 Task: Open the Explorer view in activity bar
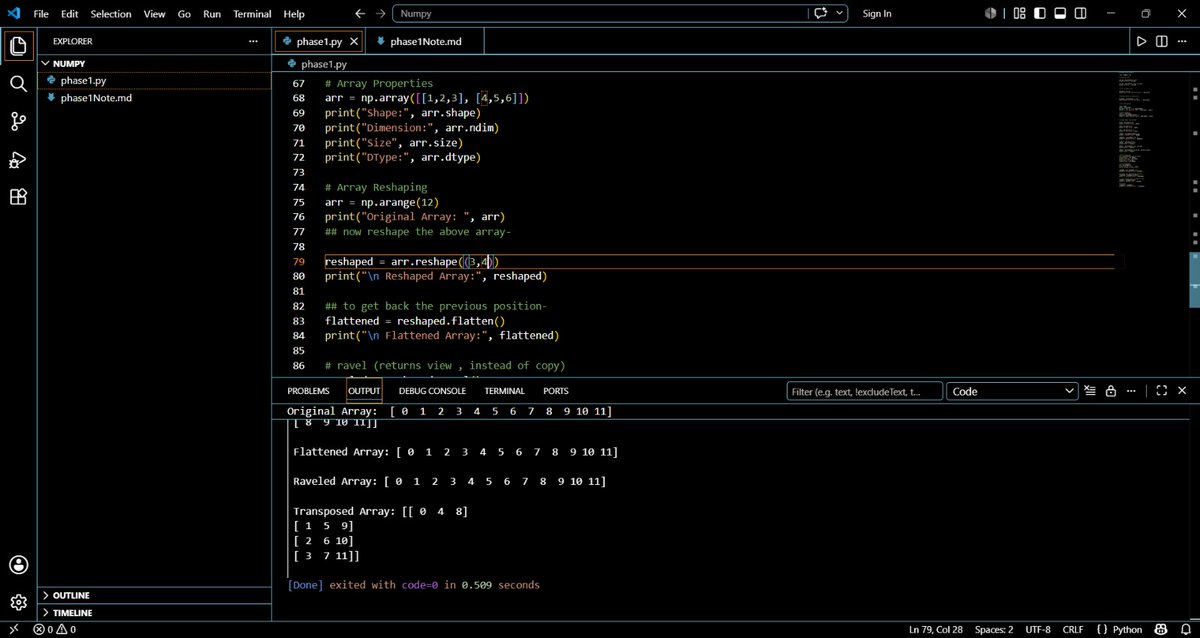click(18, 46)
